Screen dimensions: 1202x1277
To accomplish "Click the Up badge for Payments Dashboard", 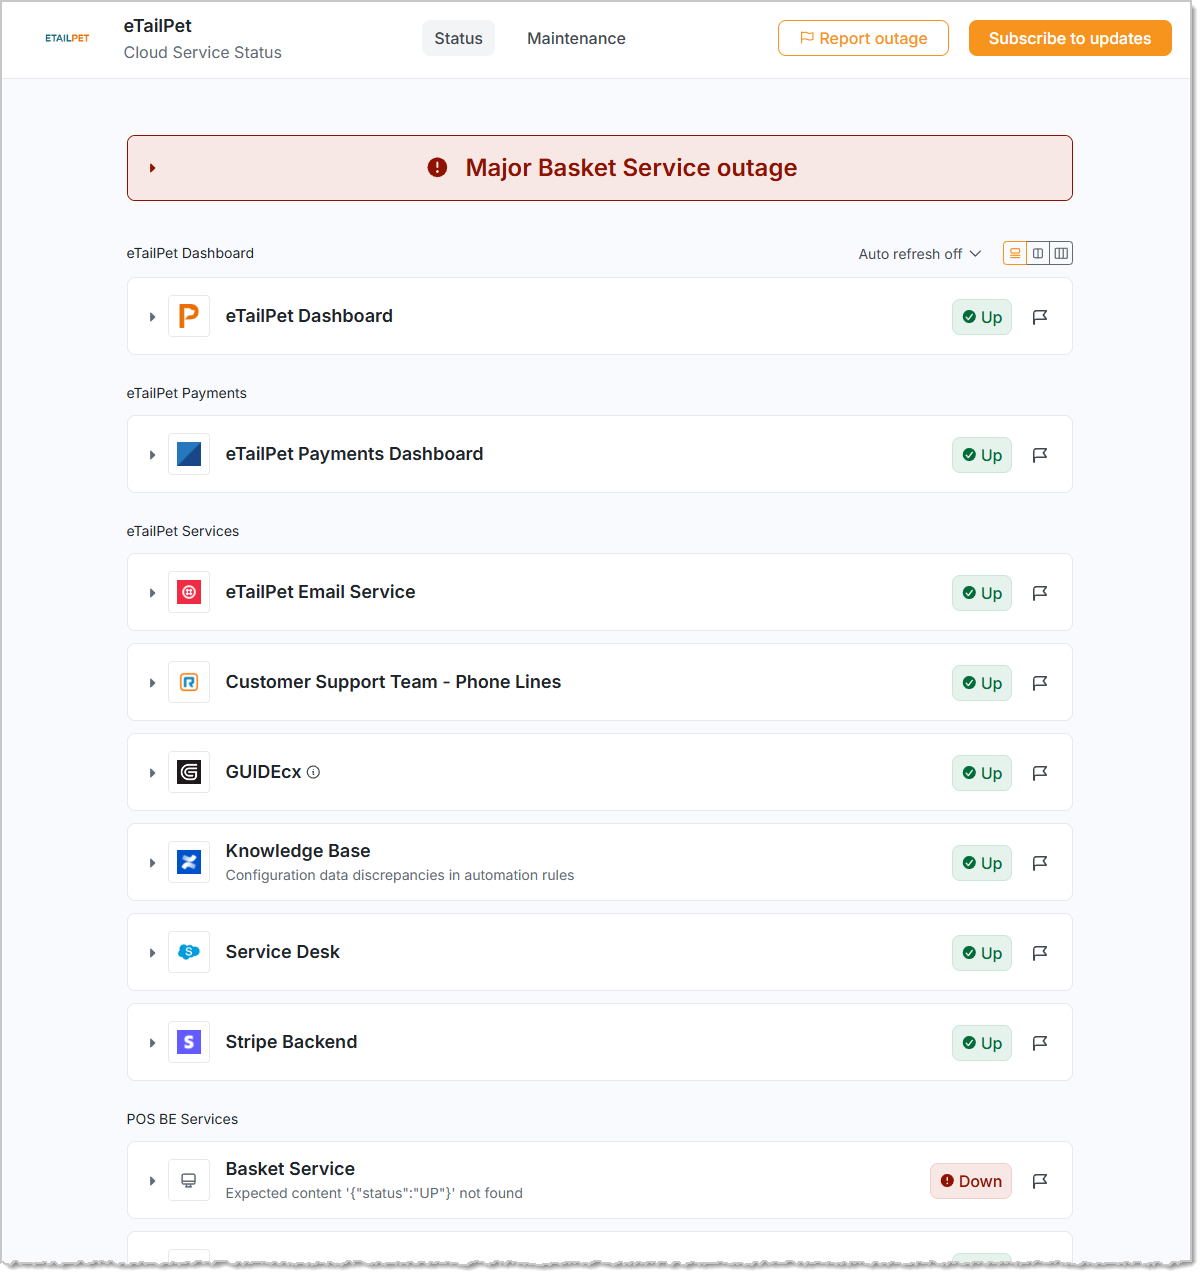I will [982, 455].
